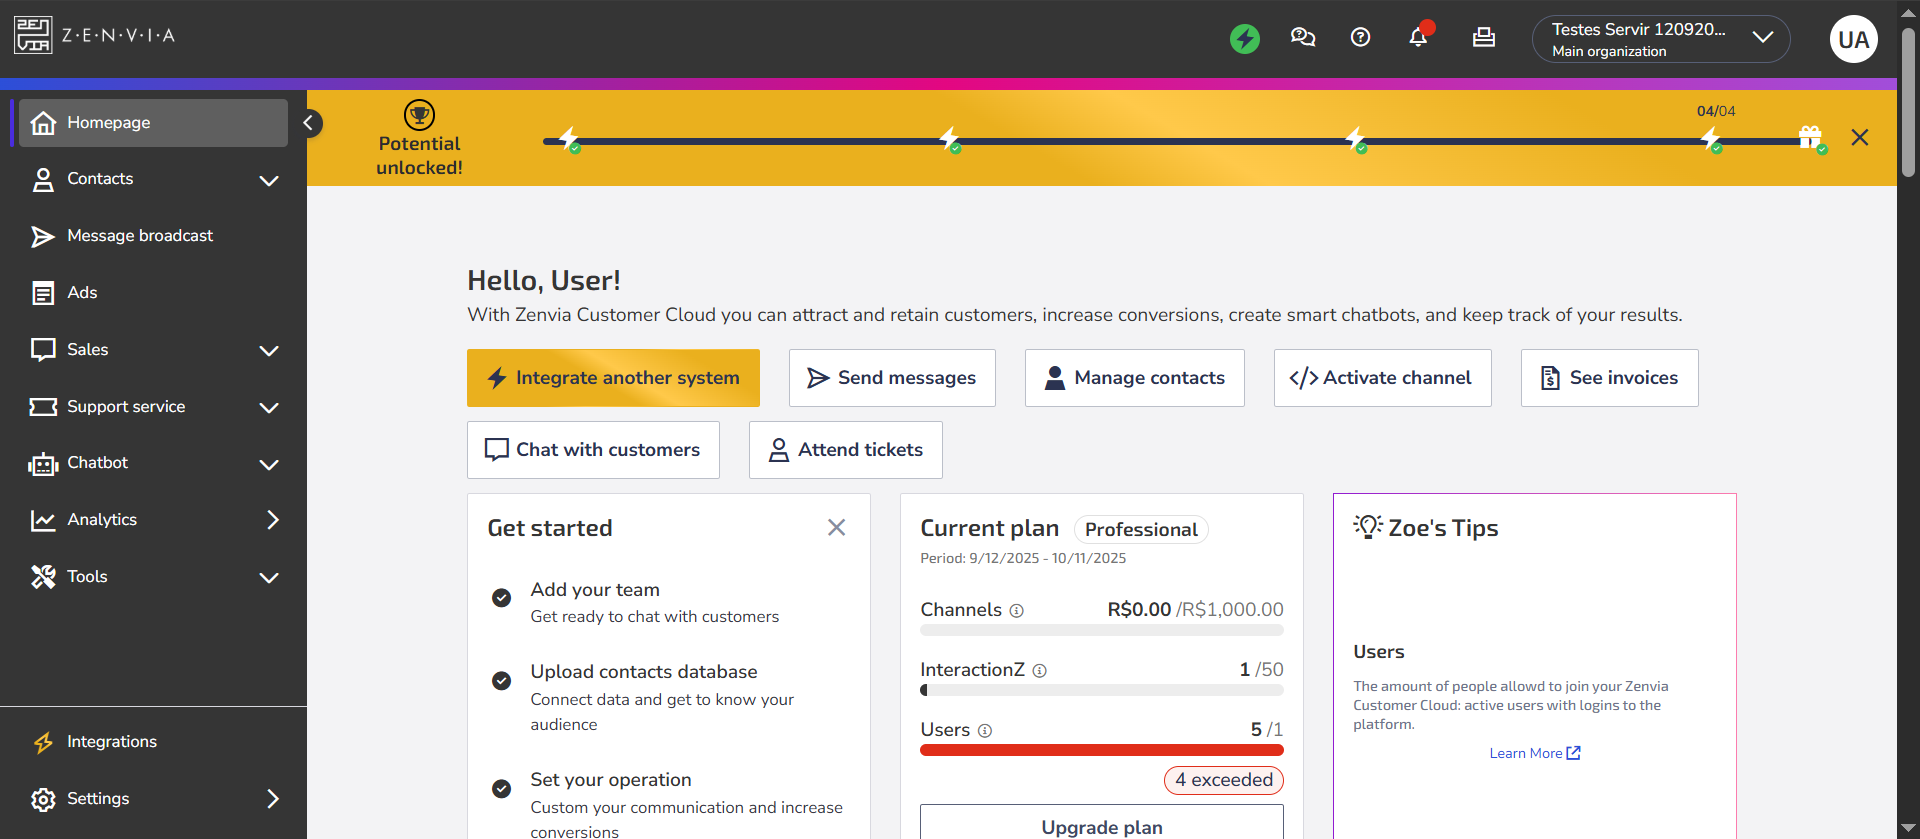This screenshot has width=1920, height=839.
Task: Open Sales section in sidebar
Action: coord(153,350)
